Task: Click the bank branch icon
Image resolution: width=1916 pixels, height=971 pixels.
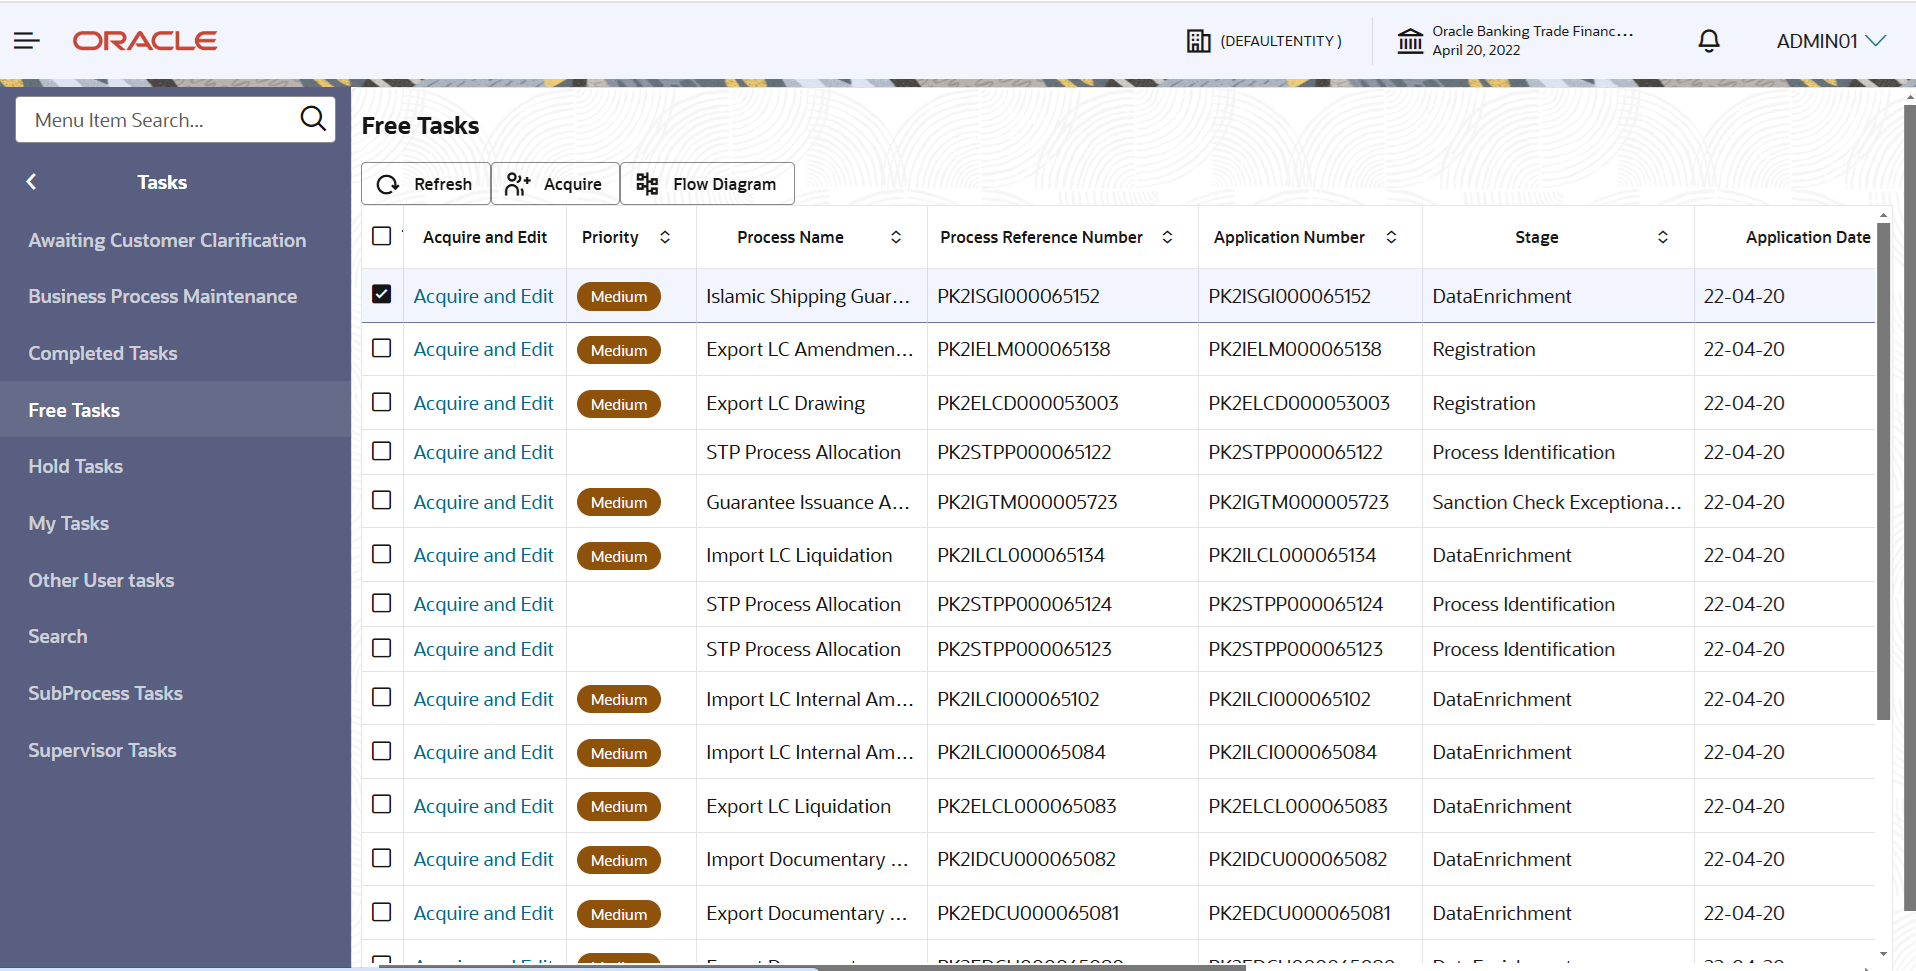Action: [1410, 41]
